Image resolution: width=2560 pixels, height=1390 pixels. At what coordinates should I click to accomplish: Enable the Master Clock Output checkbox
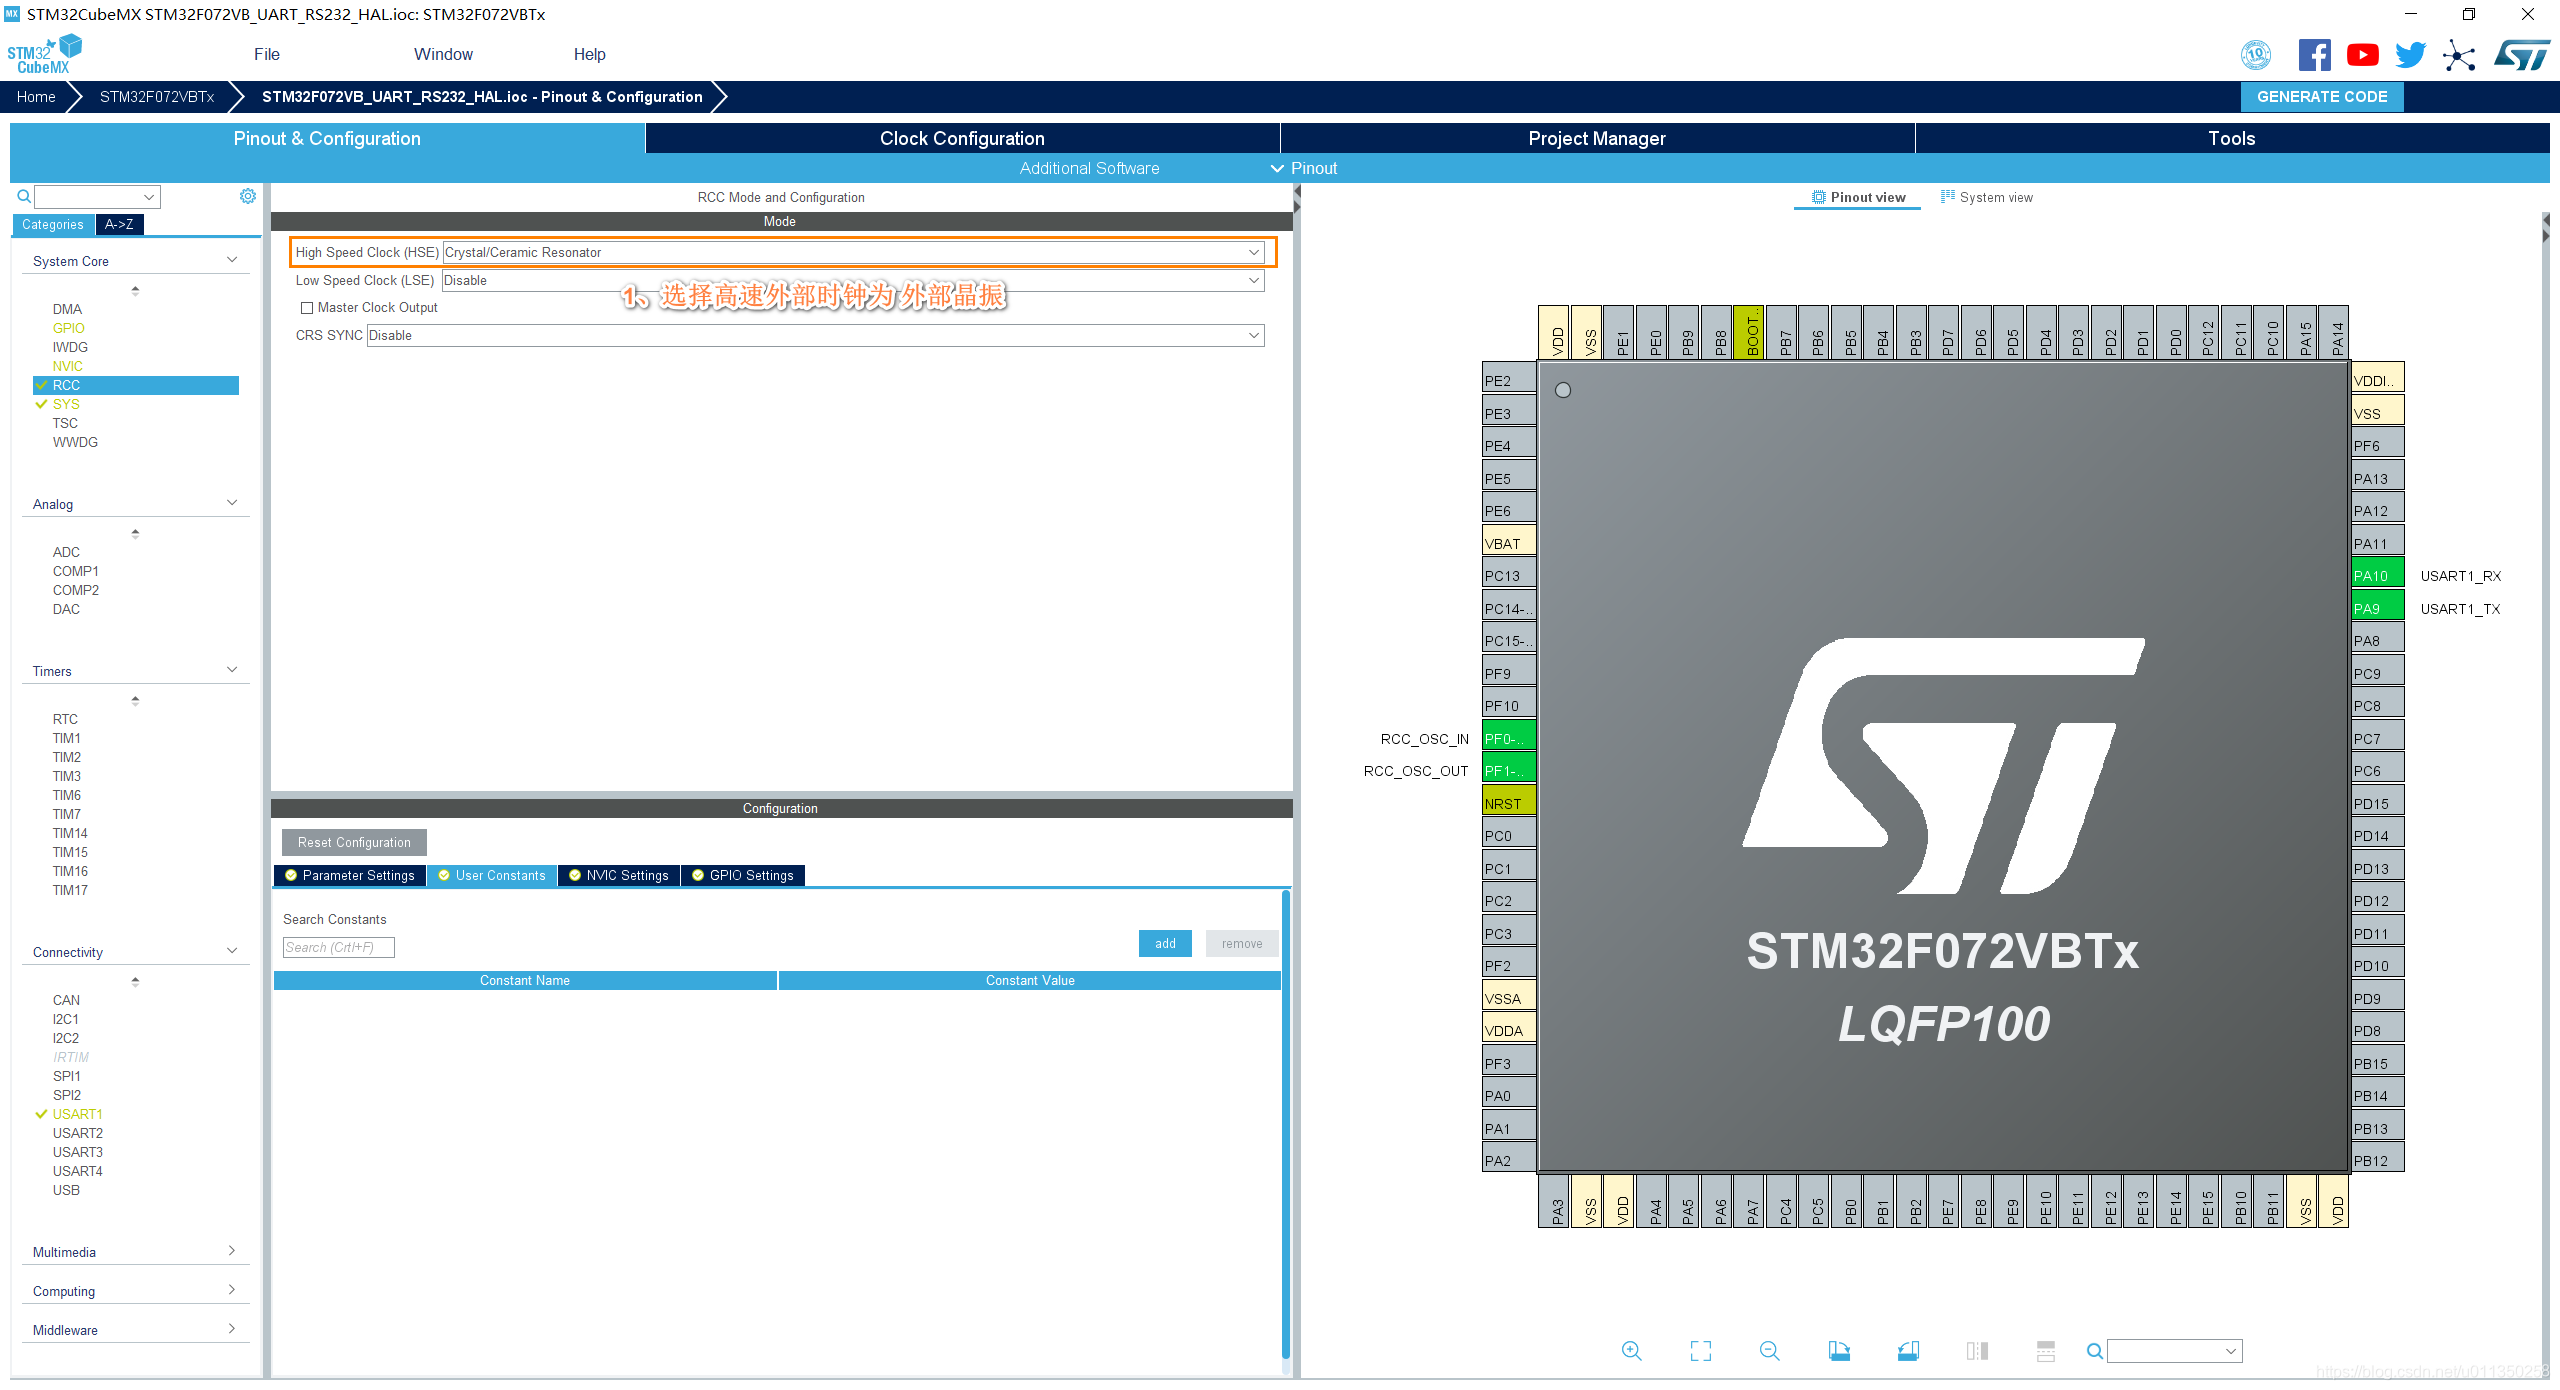[x=307, y=308]
